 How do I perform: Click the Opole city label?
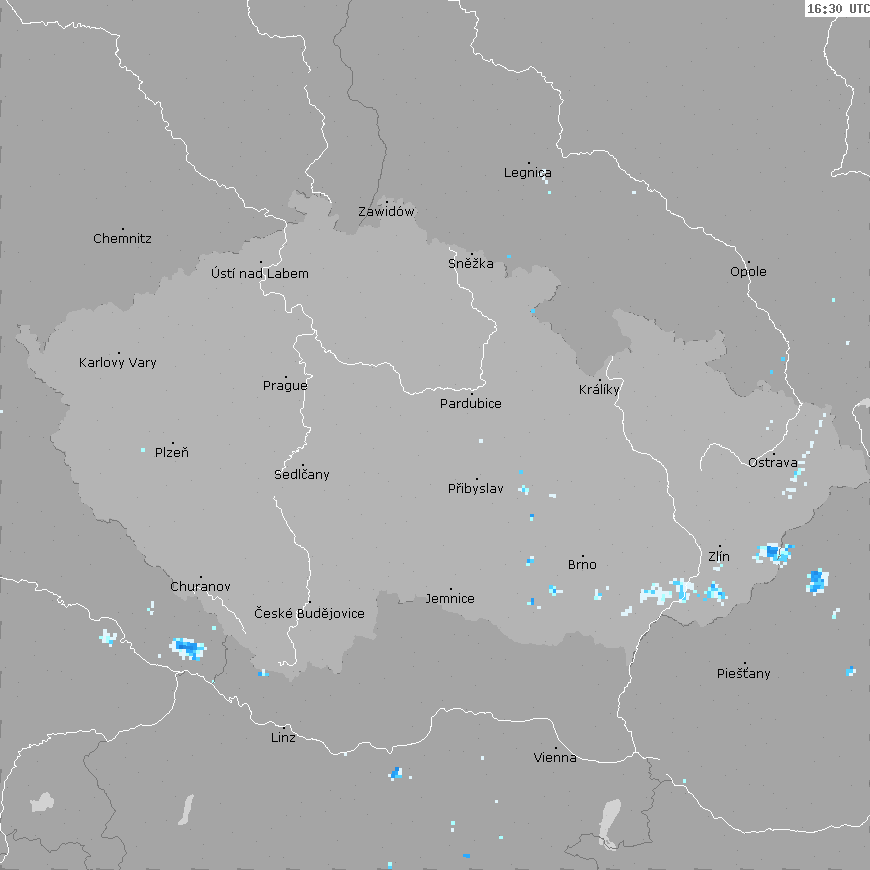748,272
